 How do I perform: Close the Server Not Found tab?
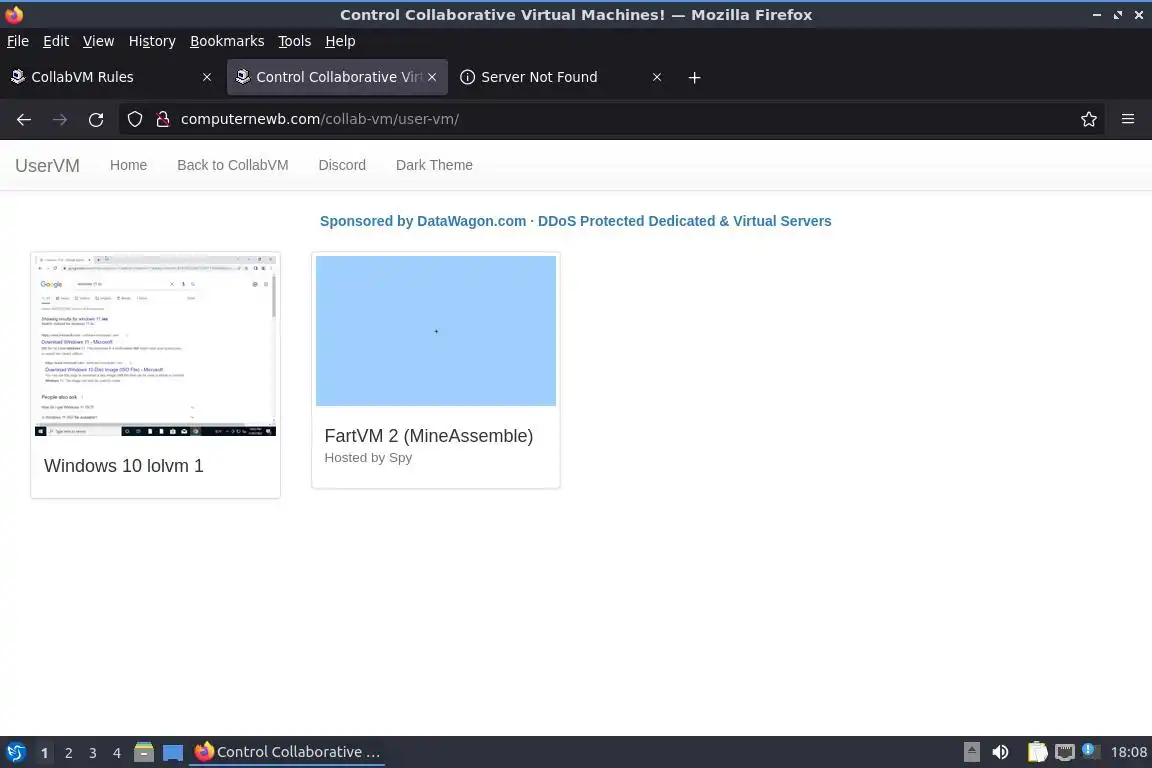click(x=657, y=77)
